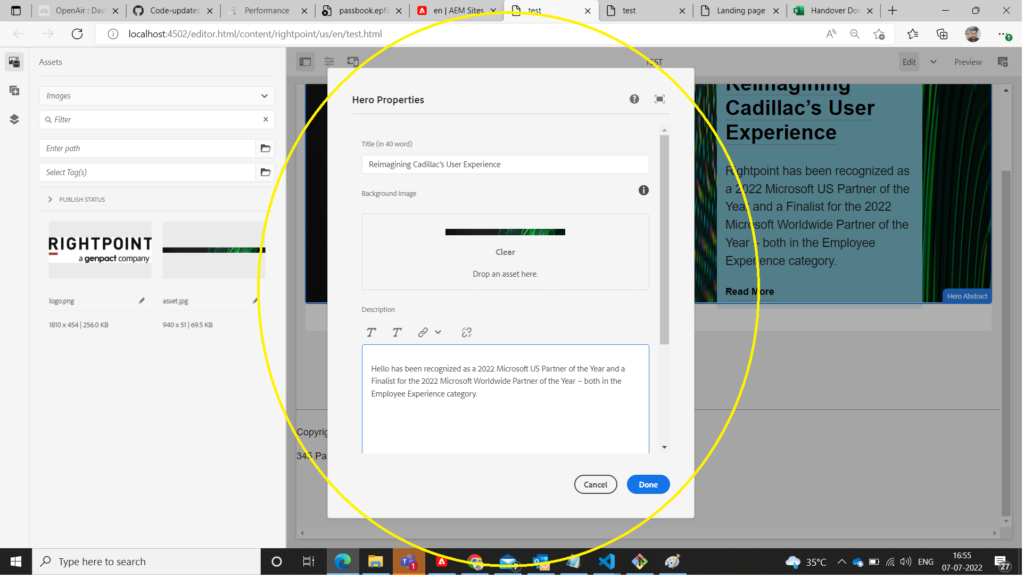The height and width of the screenshot is (578, 1024).
Task: Click the Cancel button
Action: 595,485
